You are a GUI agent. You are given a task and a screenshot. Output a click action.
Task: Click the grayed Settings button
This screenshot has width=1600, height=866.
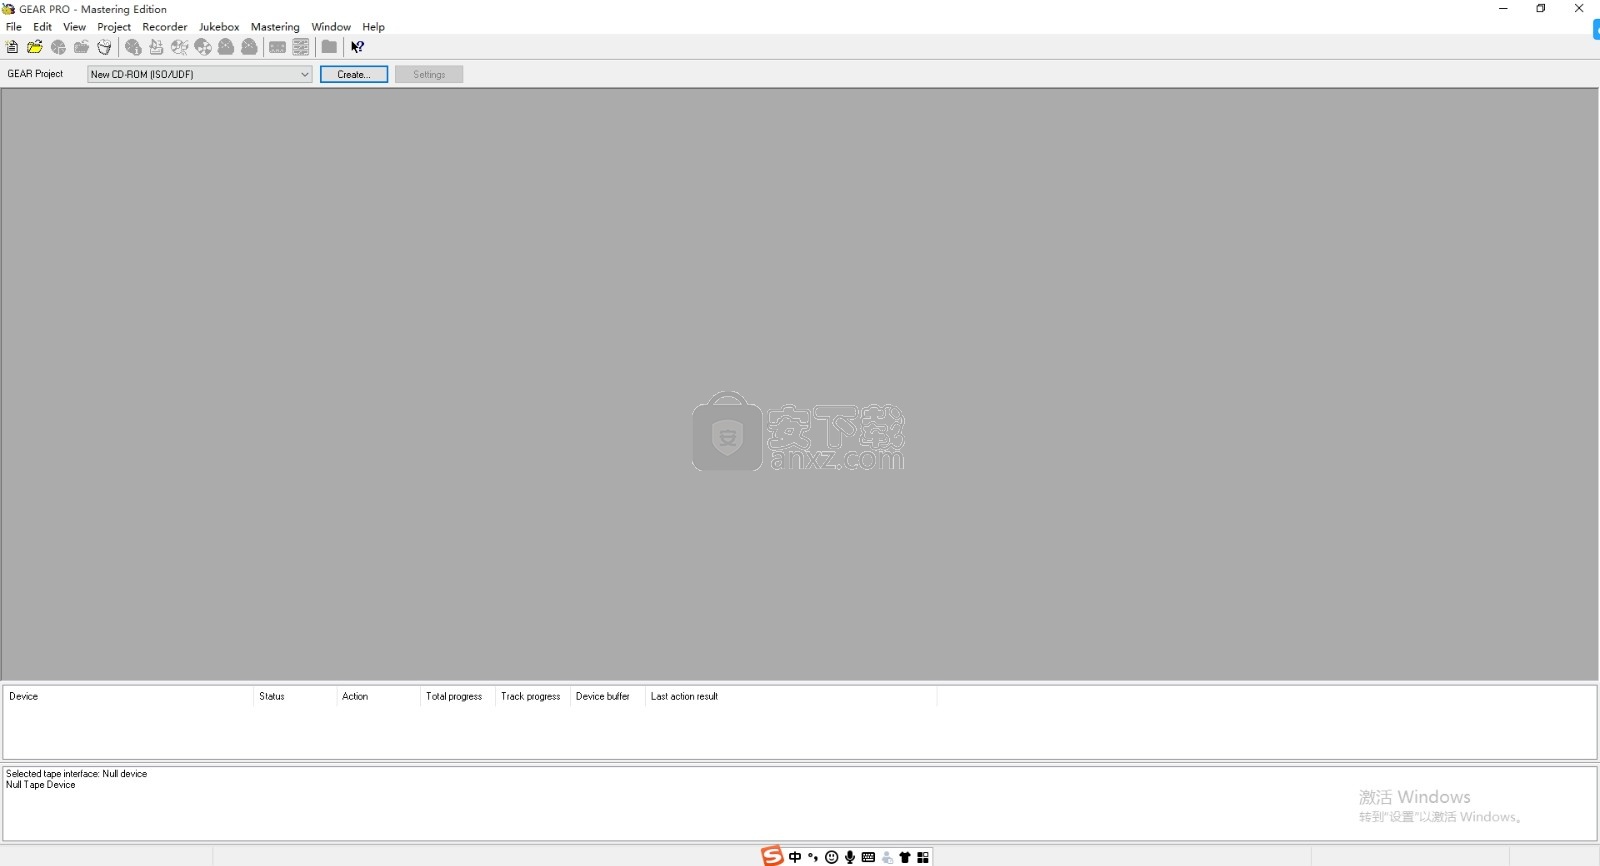429,74
